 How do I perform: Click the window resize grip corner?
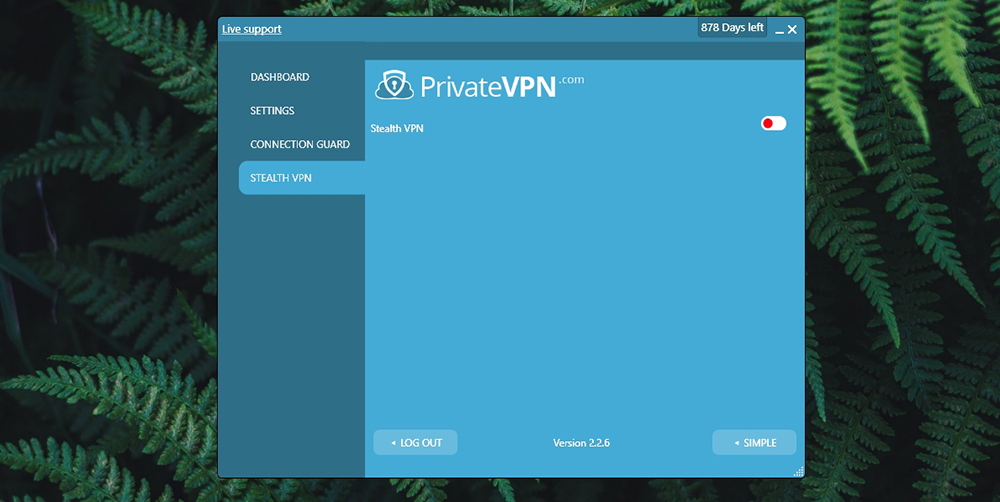click(x=798, y=471)
